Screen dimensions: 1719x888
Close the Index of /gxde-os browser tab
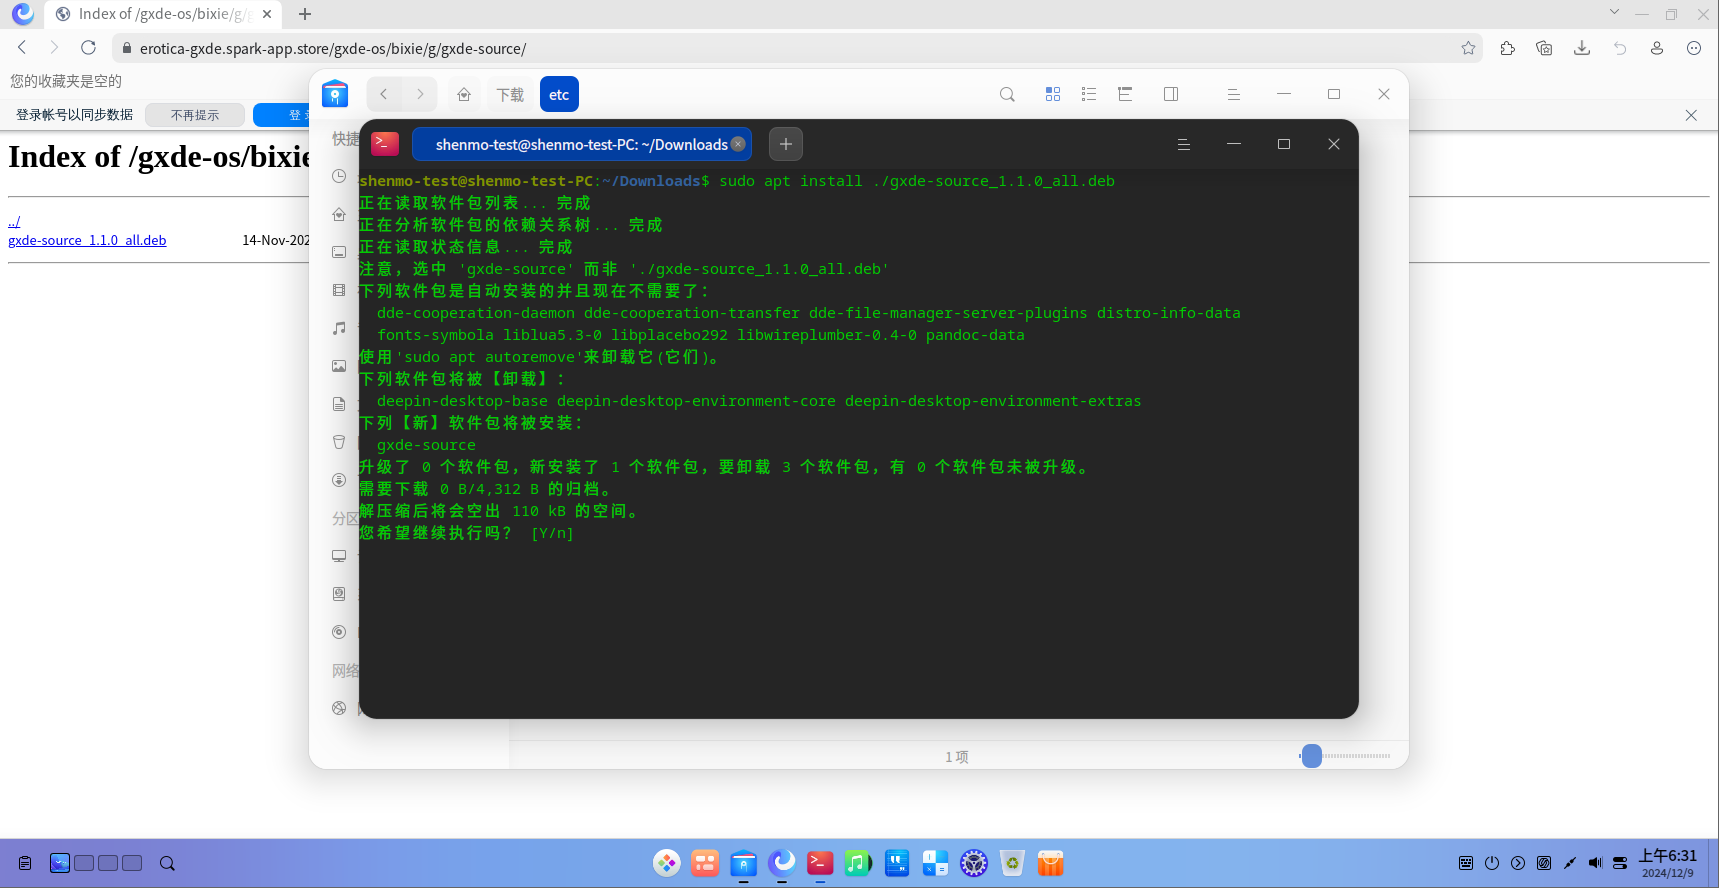point(267,14)
